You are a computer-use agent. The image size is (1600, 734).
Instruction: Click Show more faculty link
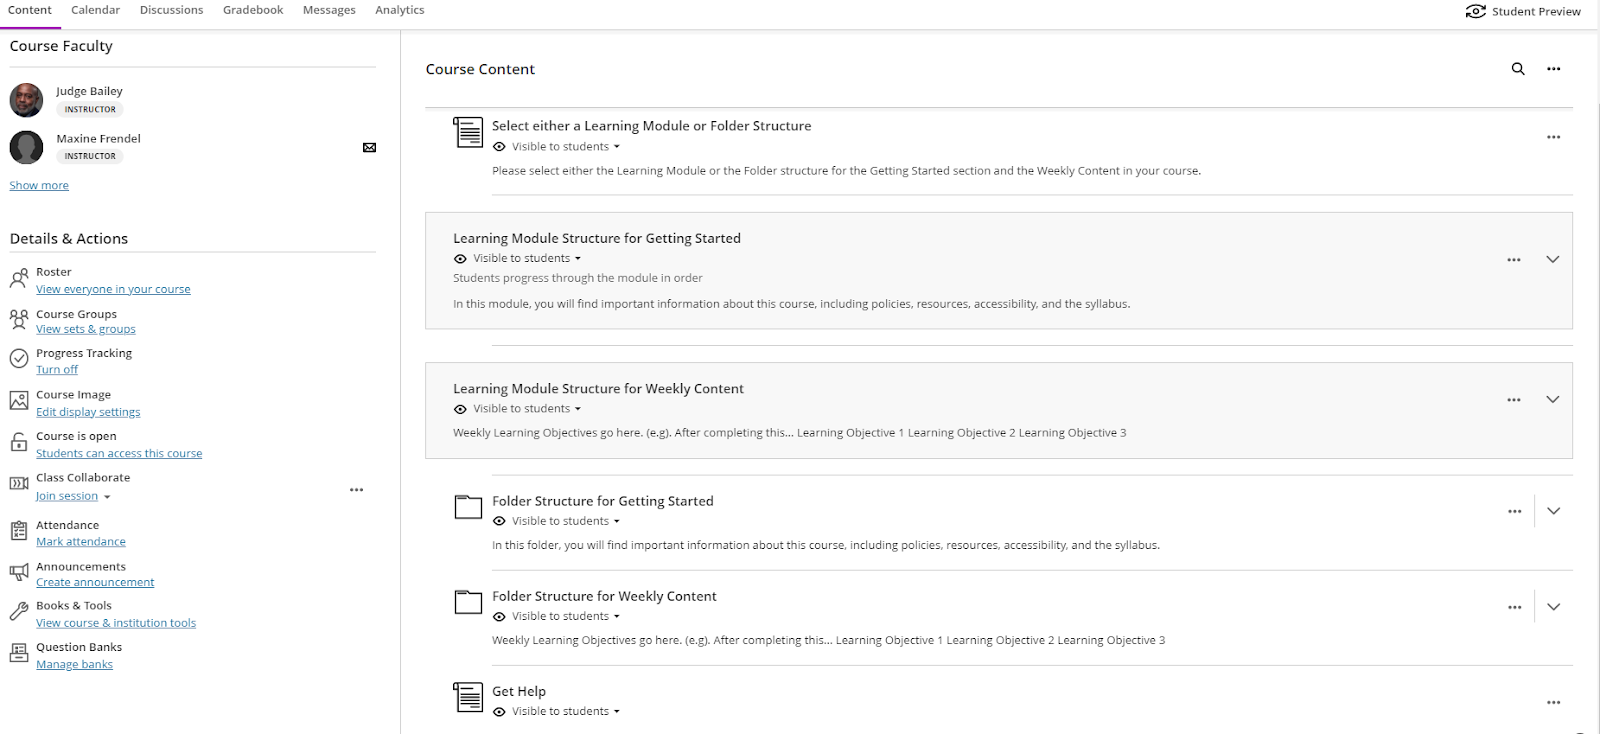(x=39, y=186)
